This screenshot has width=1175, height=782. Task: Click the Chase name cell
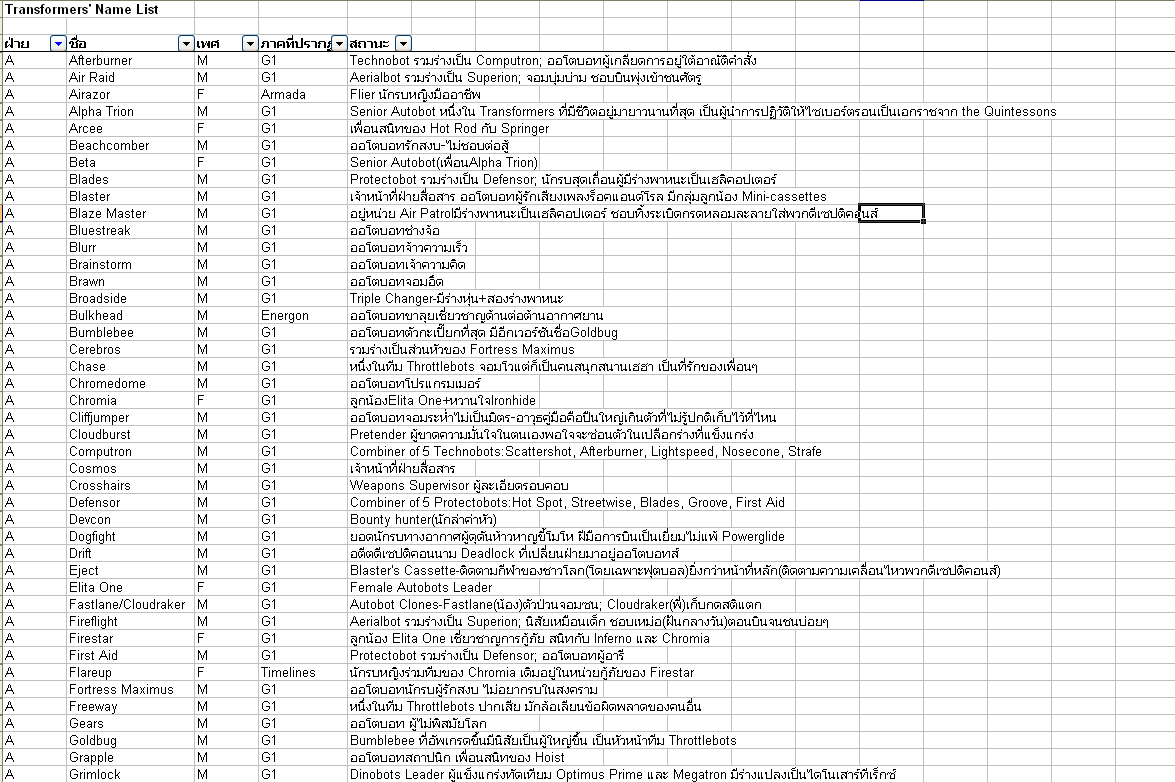[130, 366]
